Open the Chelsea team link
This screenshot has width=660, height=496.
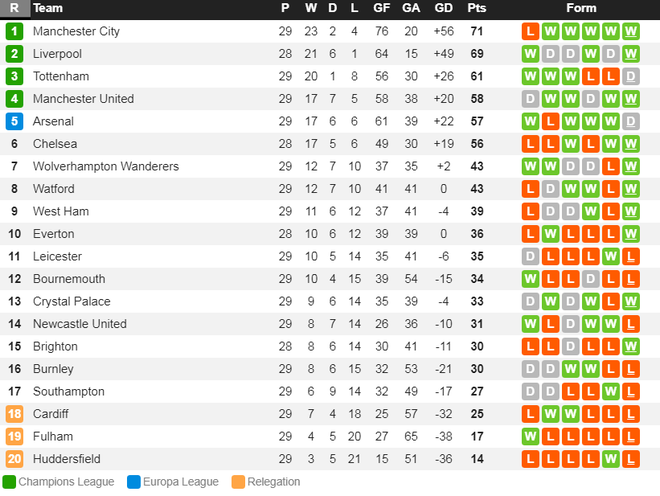(55, 144)
